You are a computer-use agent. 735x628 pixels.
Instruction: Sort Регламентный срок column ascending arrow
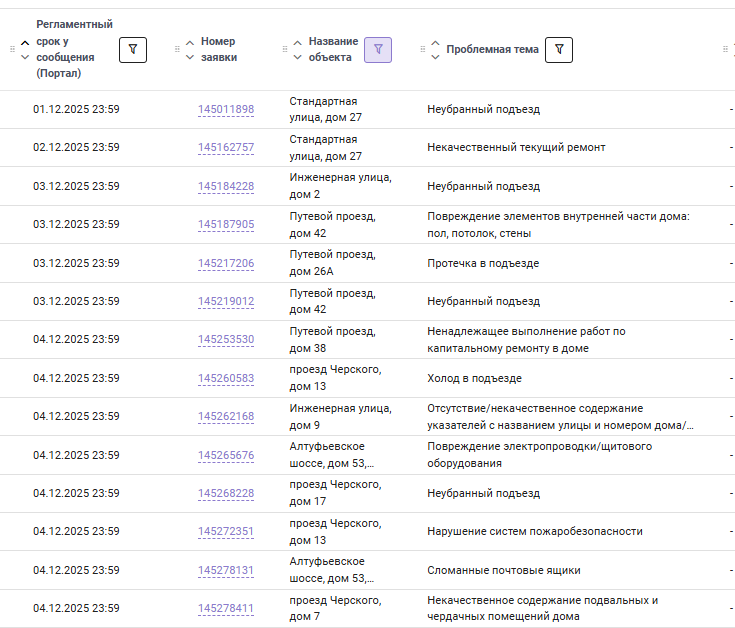click(25, 43)
